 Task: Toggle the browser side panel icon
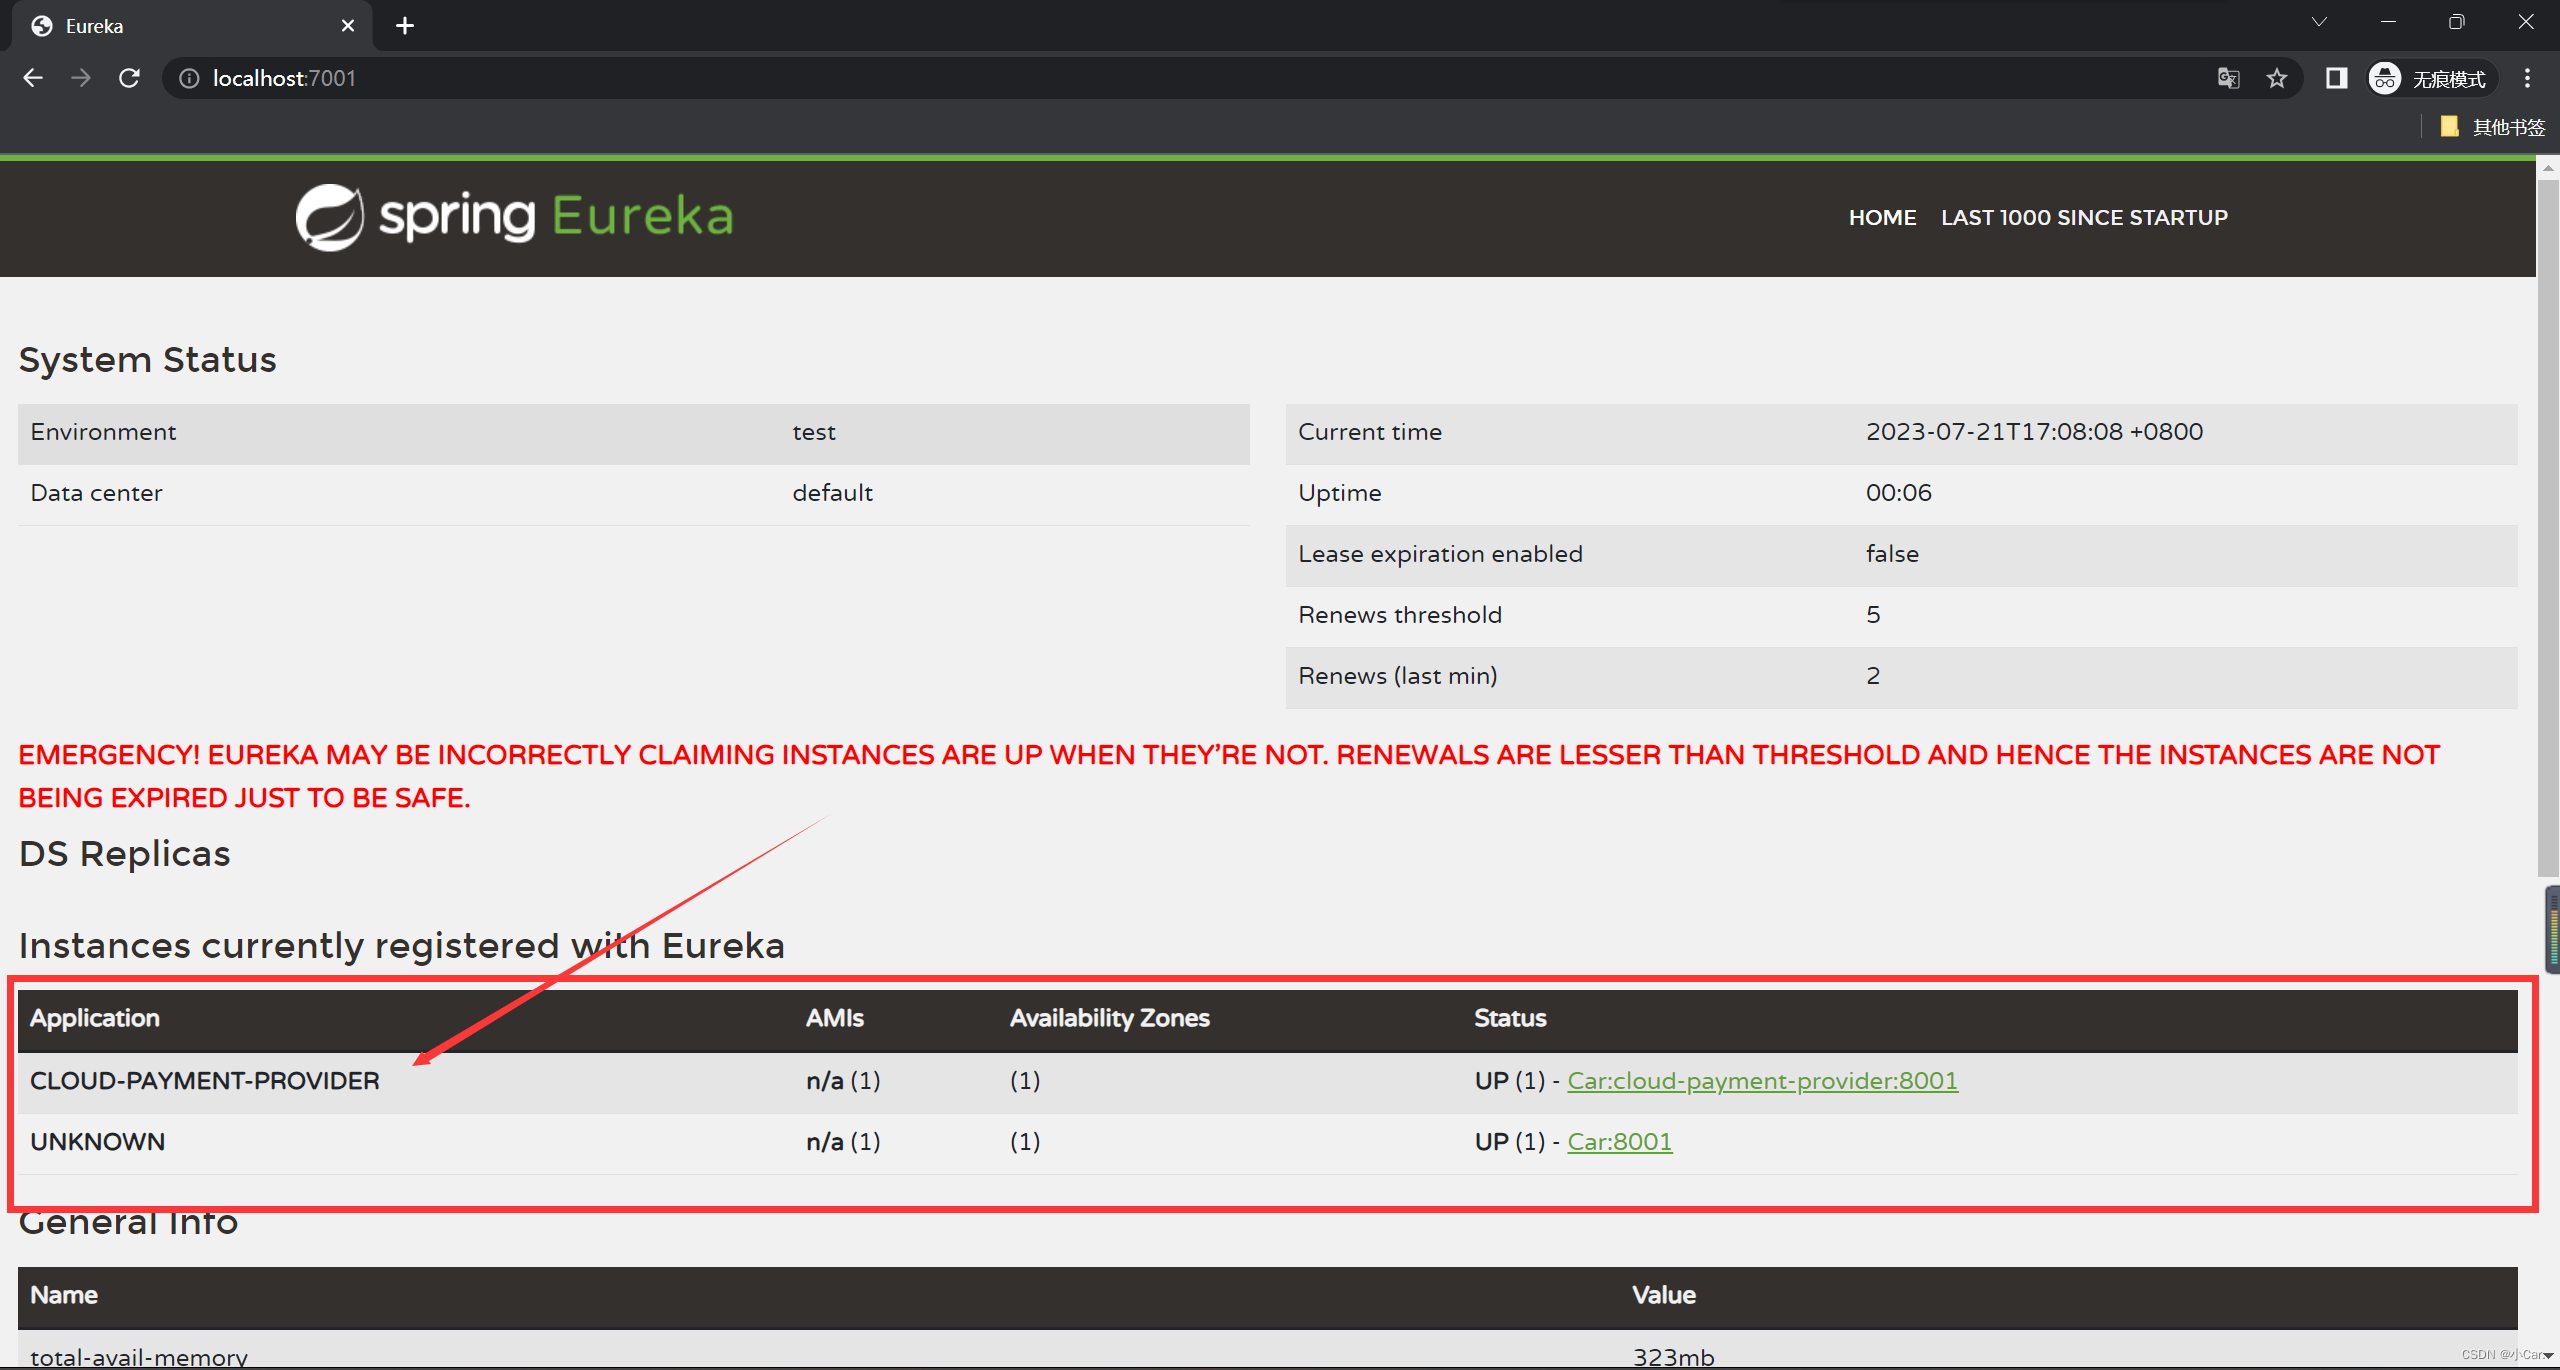click(2336, 78)
